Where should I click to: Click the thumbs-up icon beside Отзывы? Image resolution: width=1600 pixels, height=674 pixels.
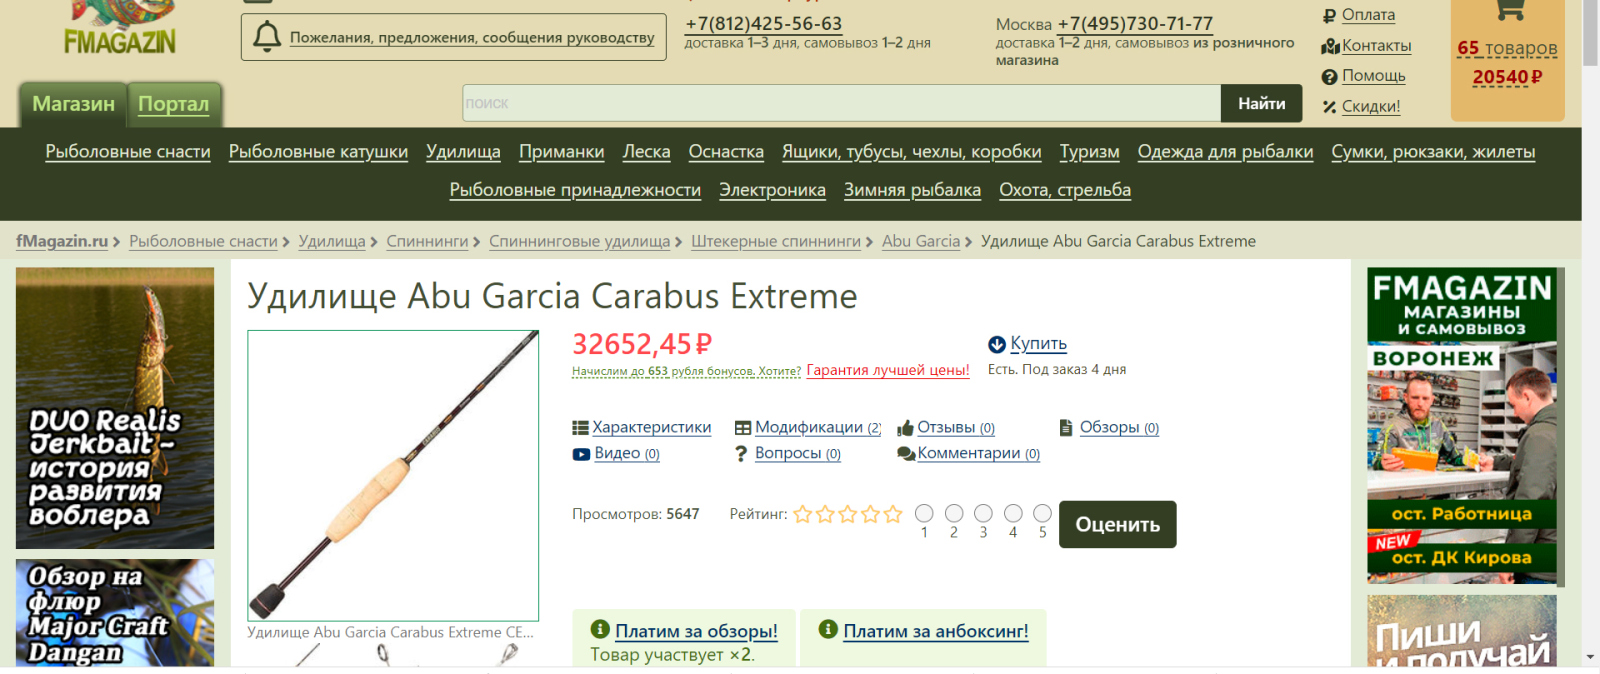tap(906, 428)
